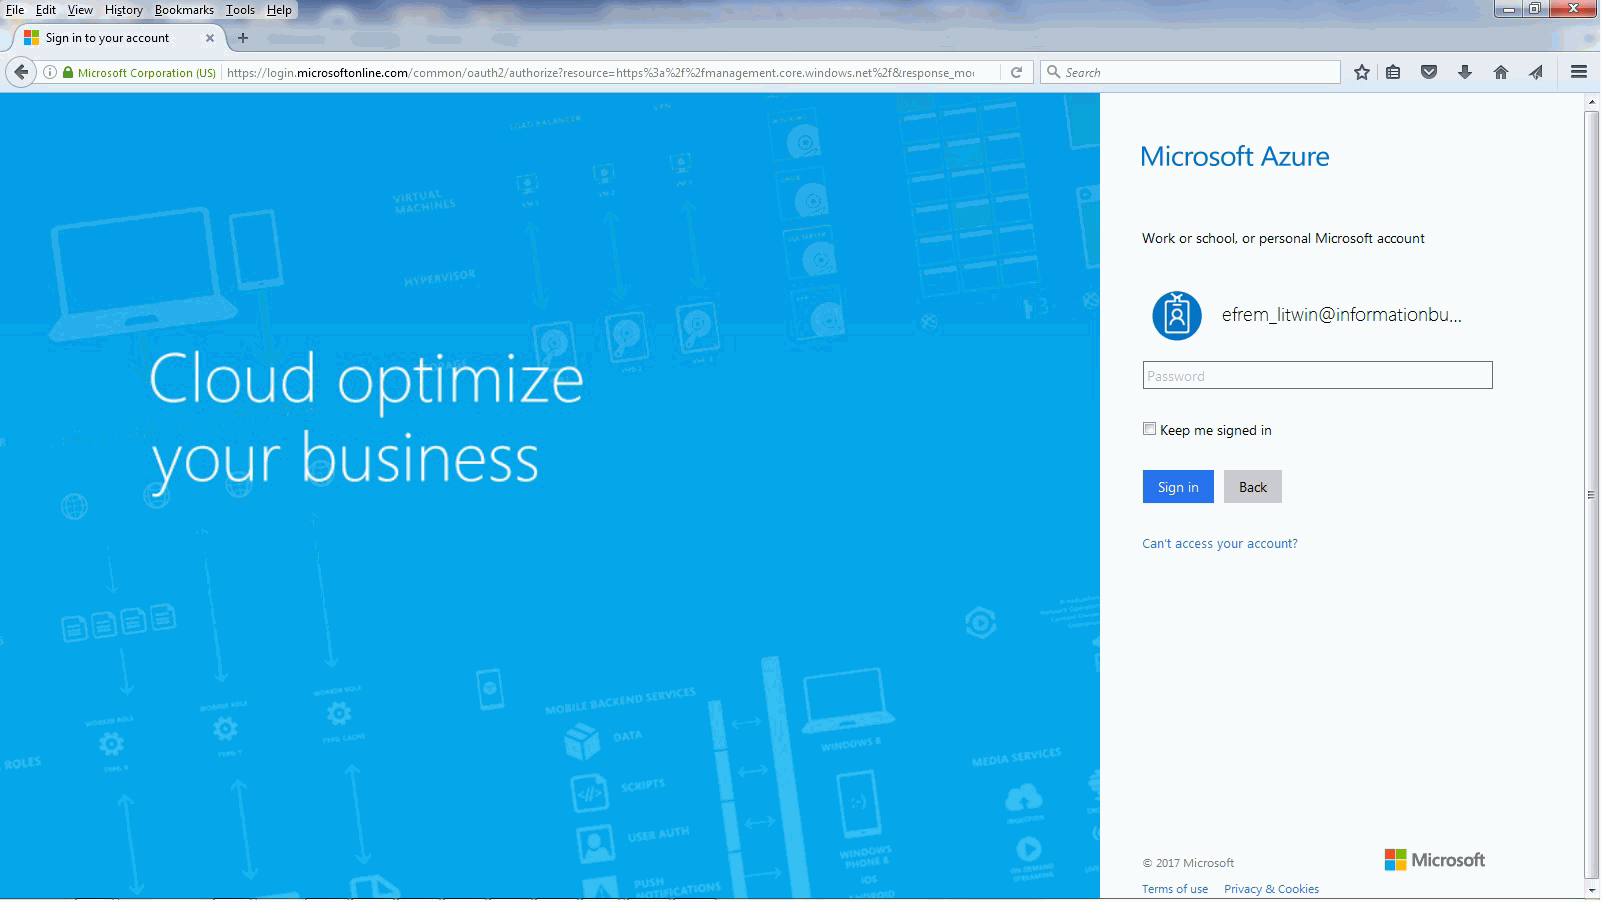Show bookmarks list icon
This screenshot has height=902, width=1602.
pos(1393,72)
